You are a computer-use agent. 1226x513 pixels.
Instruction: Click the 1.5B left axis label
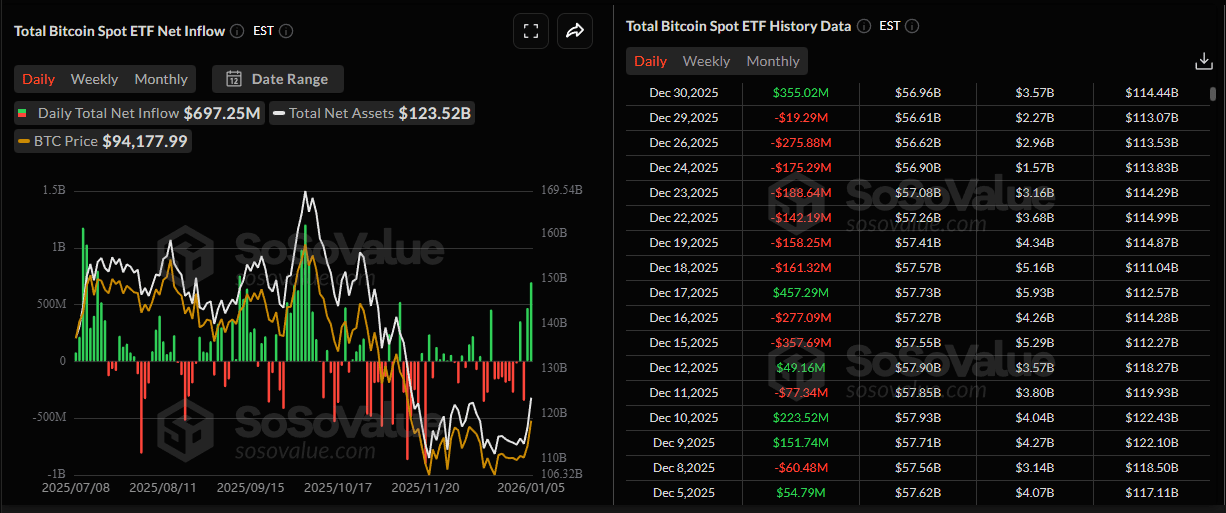[x=54, y=189]
